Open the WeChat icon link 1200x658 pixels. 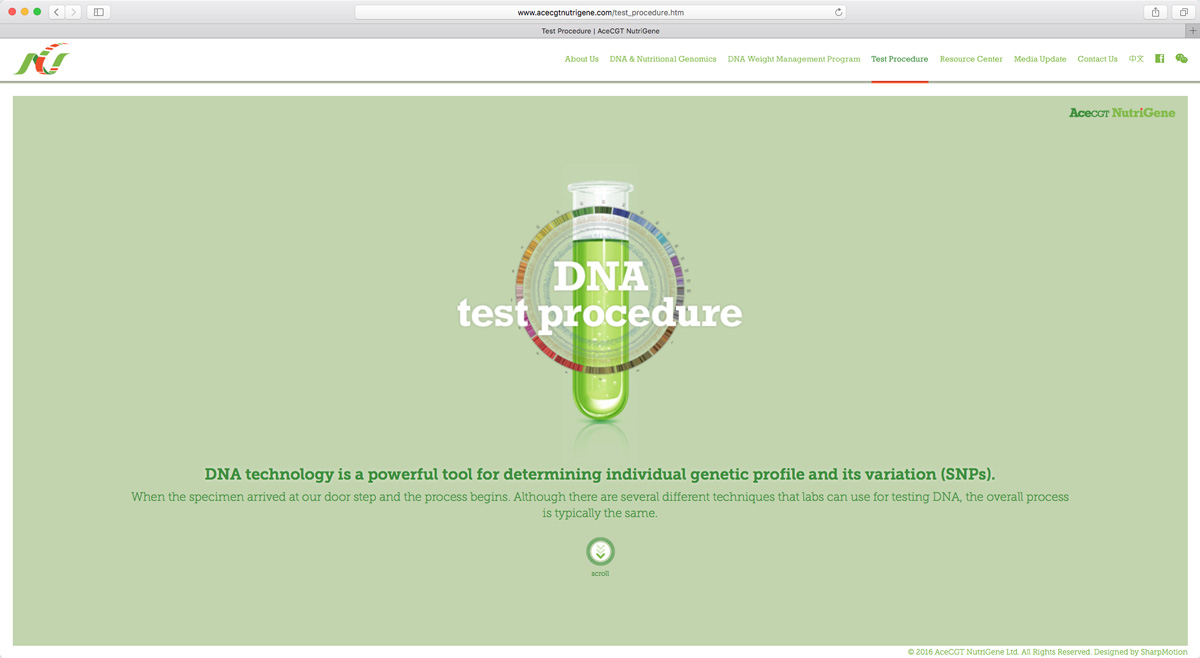[1181, 59]
